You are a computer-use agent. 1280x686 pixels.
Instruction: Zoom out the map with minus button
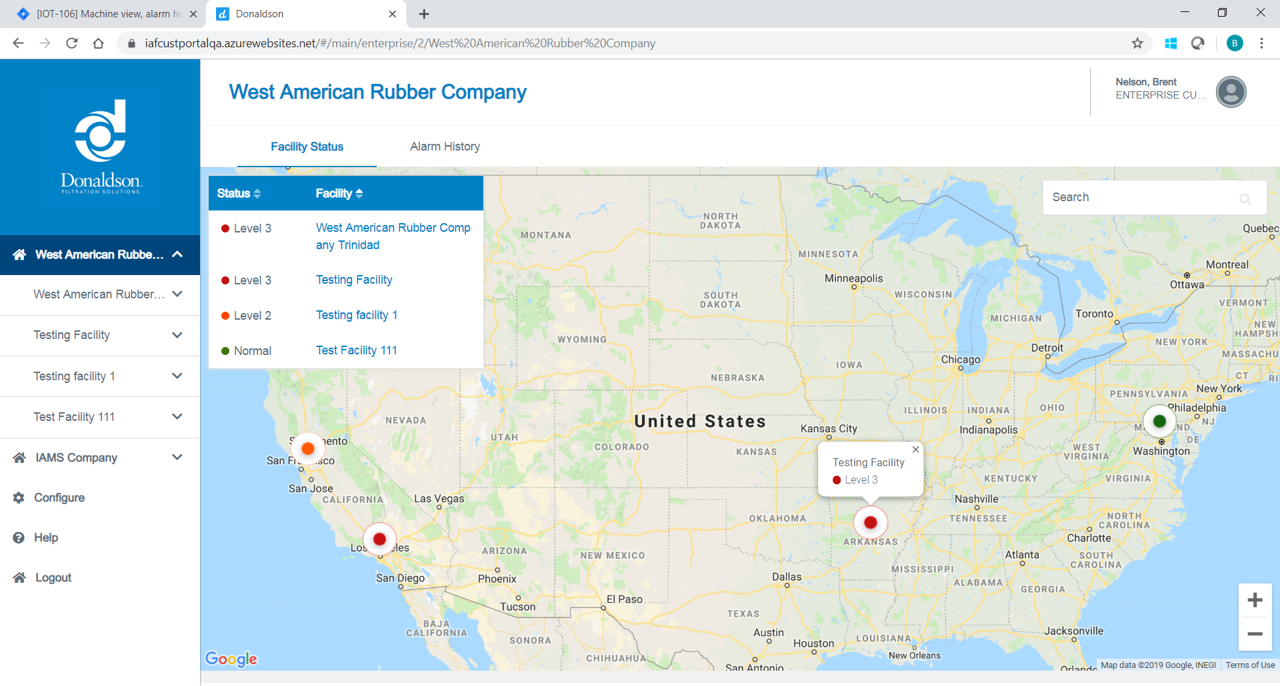click(1254, 634)
